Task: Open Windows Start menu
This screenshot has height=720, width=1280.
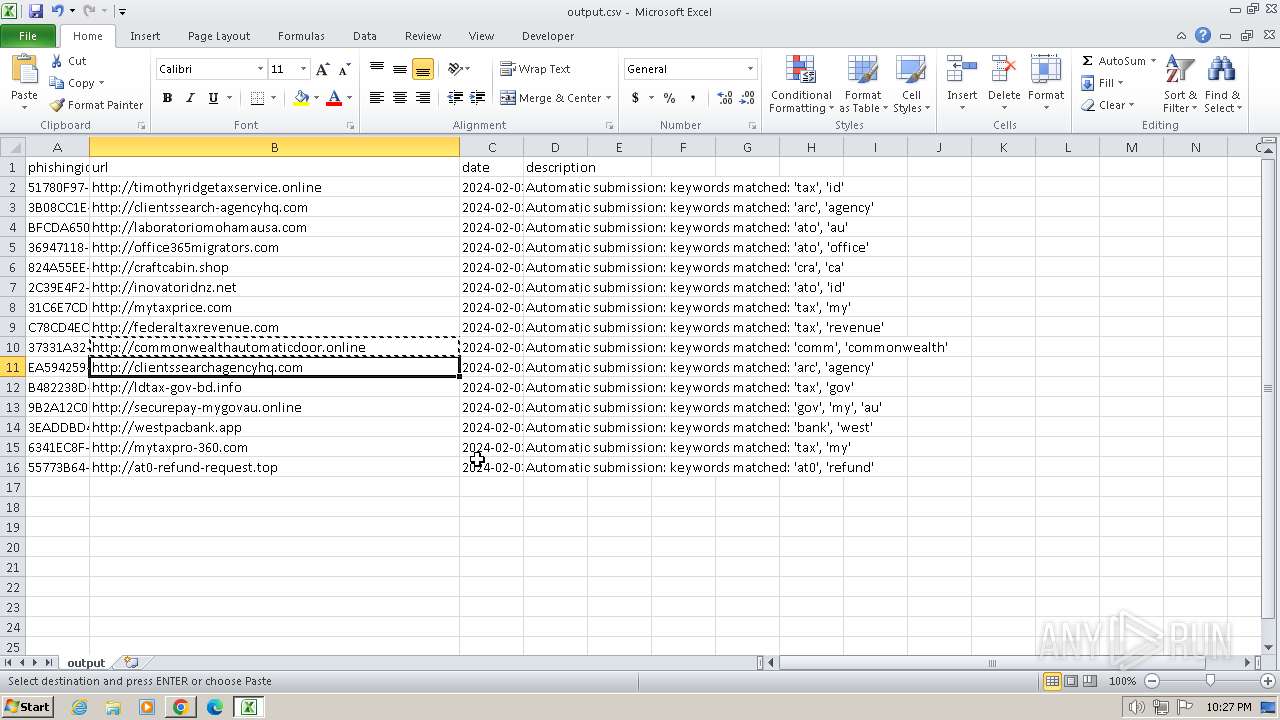Action: tap(28, 706)
